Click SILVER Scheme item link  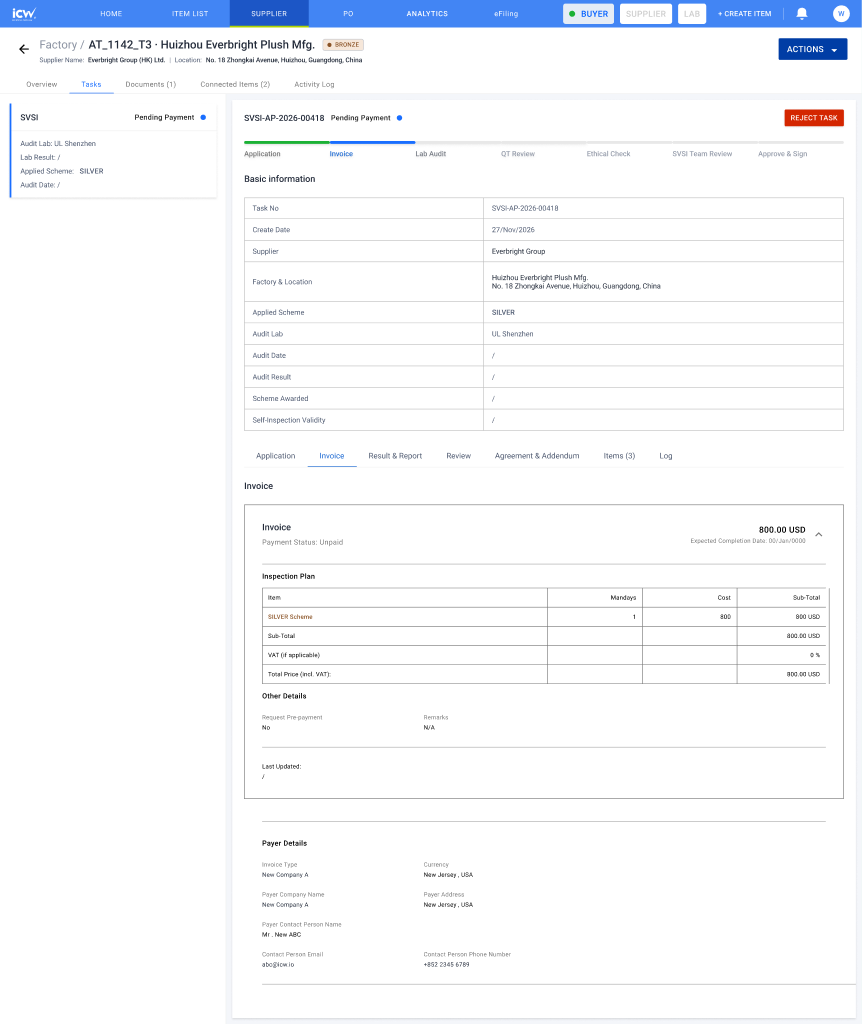(x=290, y=616)
